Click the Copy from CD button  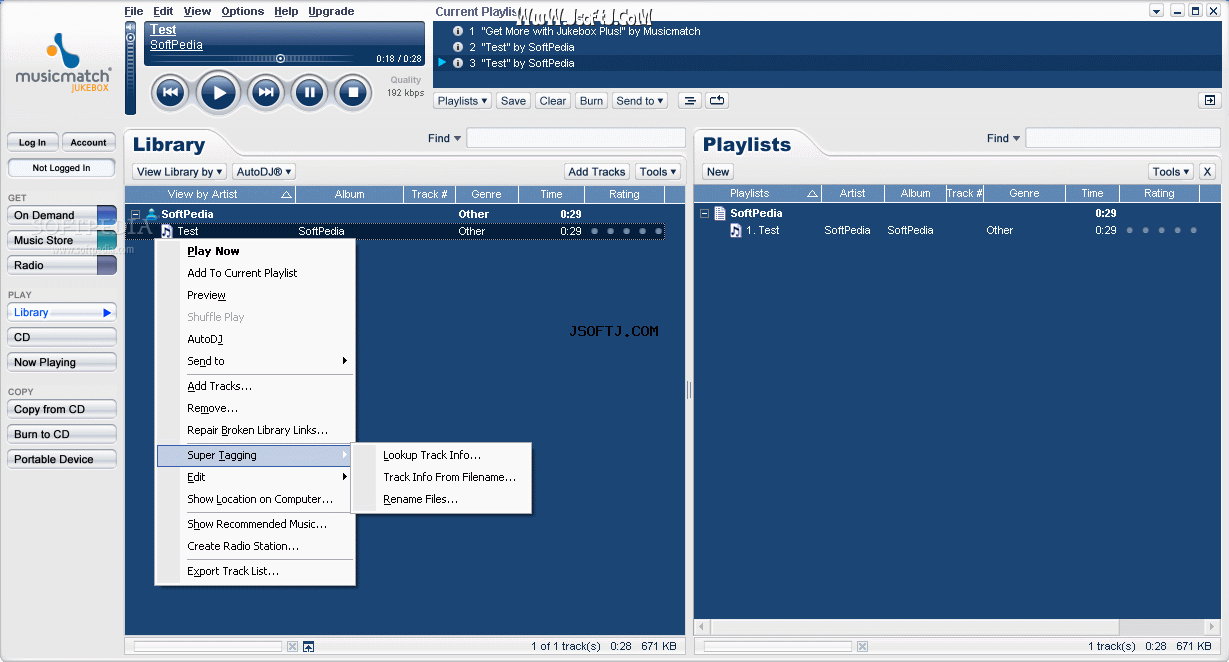tap(62, 409)
